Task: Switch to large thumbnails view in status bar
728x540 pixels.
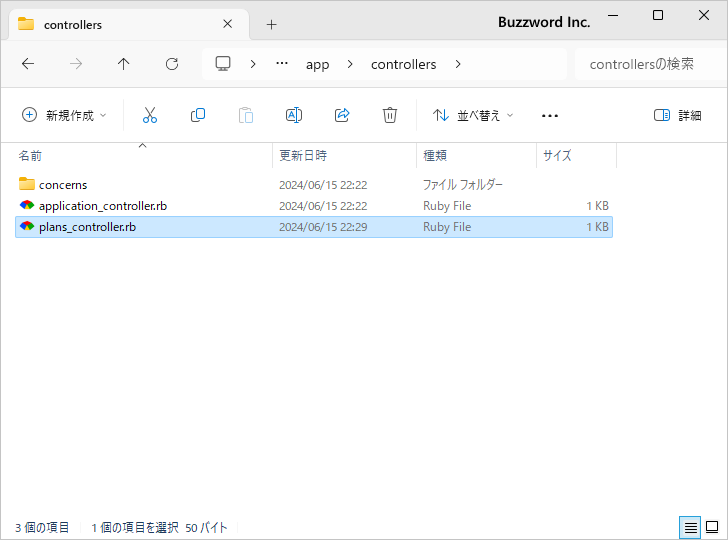Action: 712,527
